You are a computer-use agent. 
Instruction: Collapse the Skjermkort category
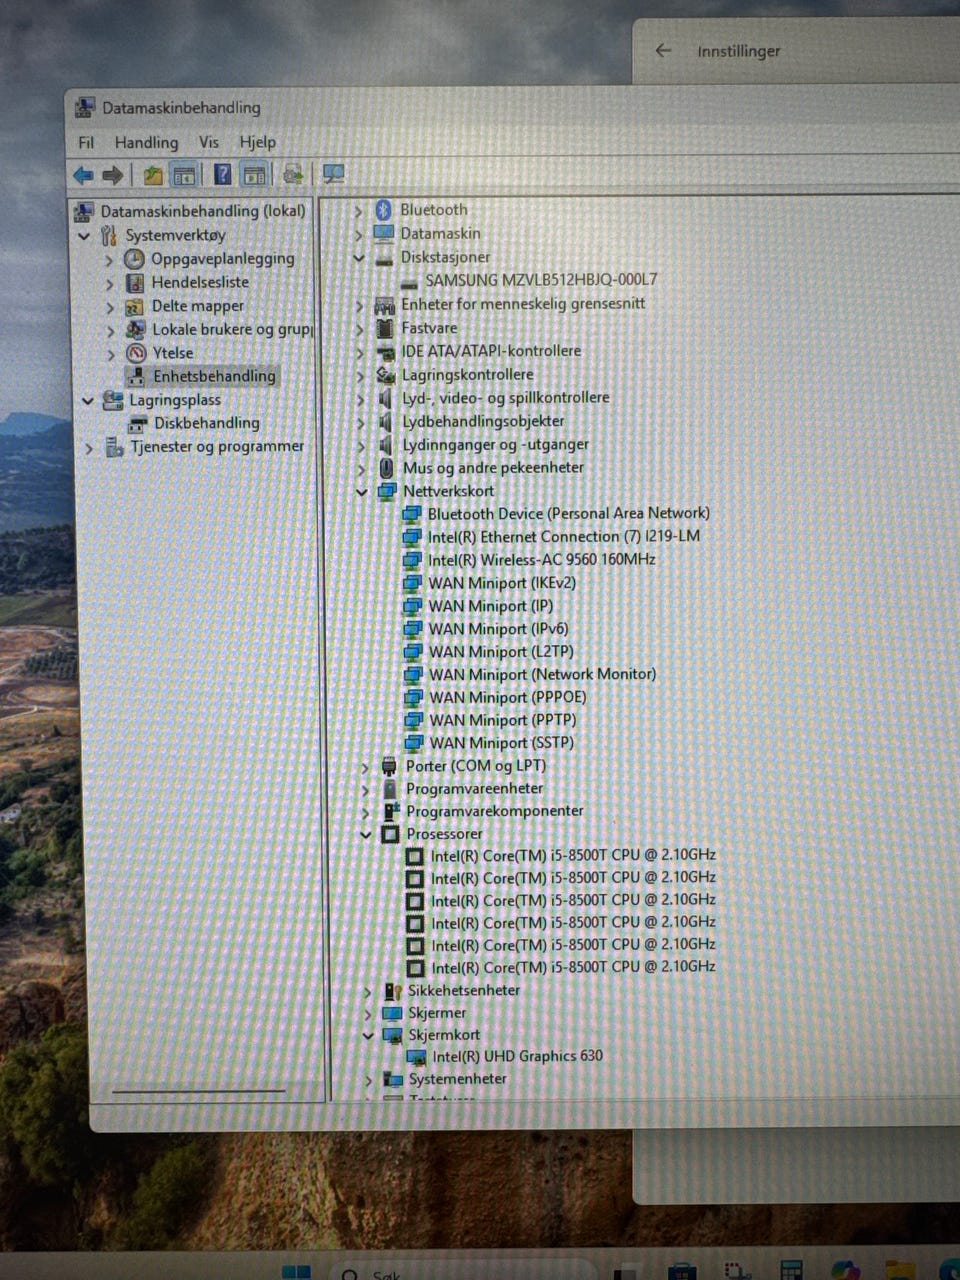tap(367, 1035)
